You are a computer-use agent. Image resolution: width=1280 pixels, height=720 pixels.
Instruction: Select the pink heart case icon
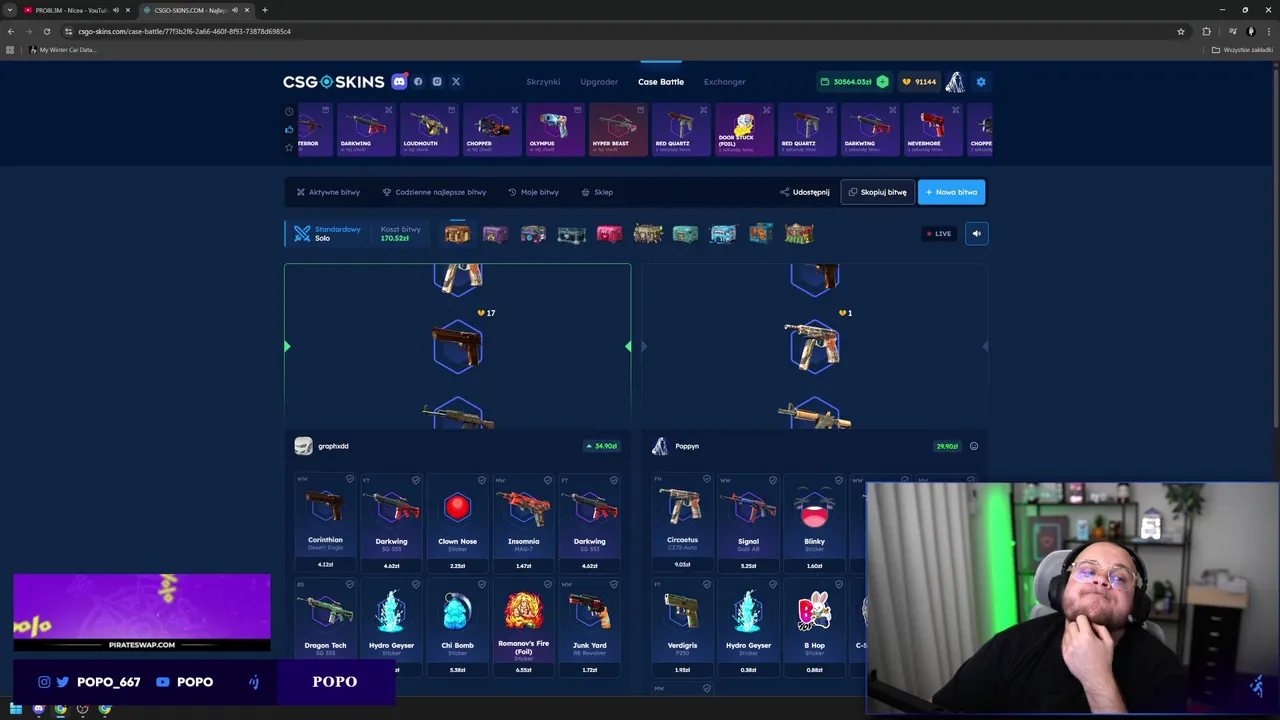[609, 234]
